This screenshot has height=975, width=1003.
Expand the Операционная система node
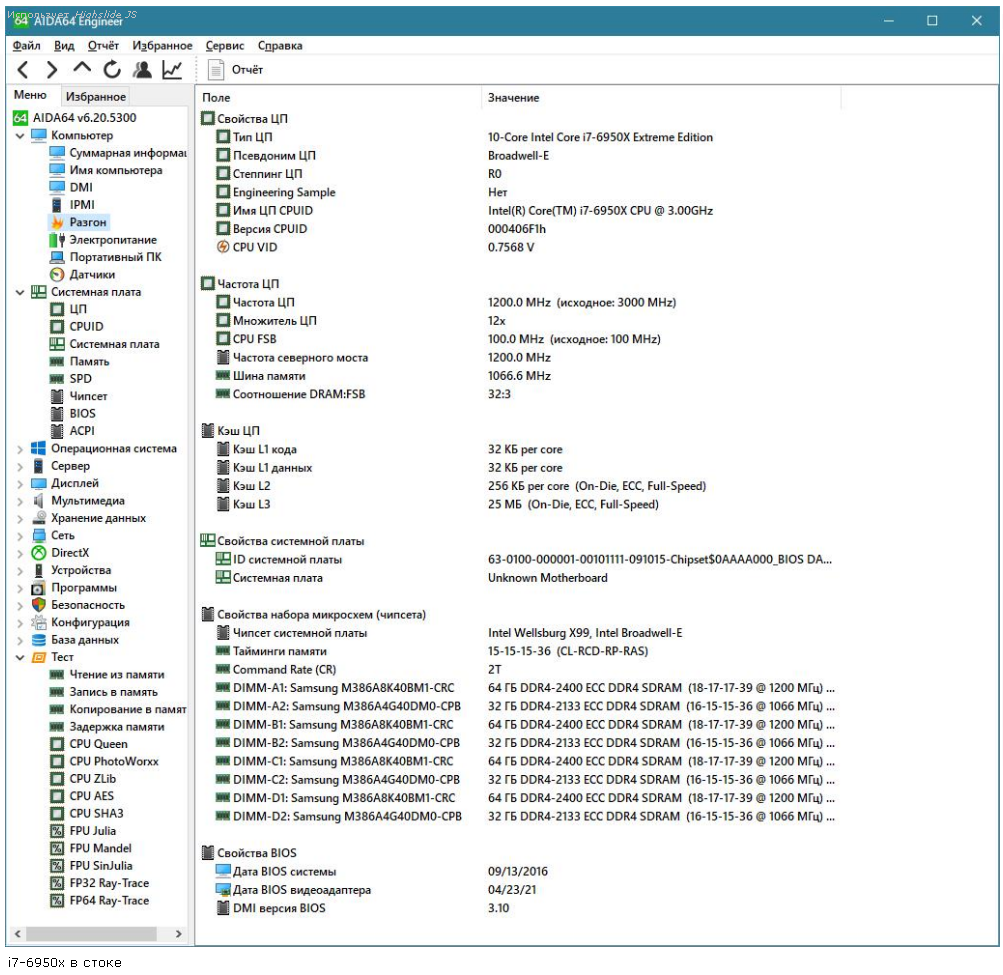pos(20,449)
